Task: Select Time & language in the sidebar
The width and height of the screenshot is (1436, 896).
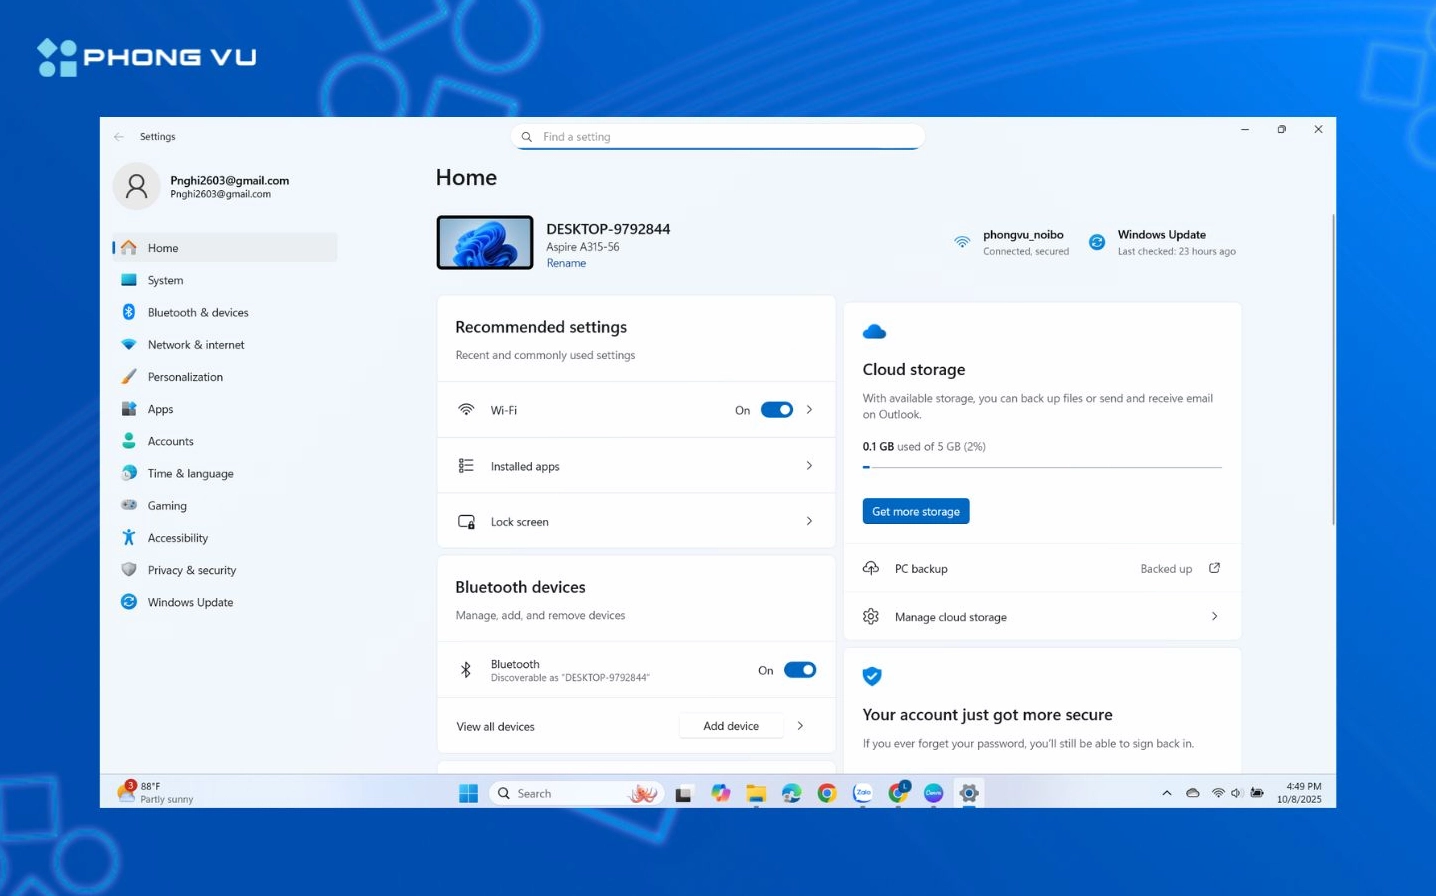Action: (190, 473)
